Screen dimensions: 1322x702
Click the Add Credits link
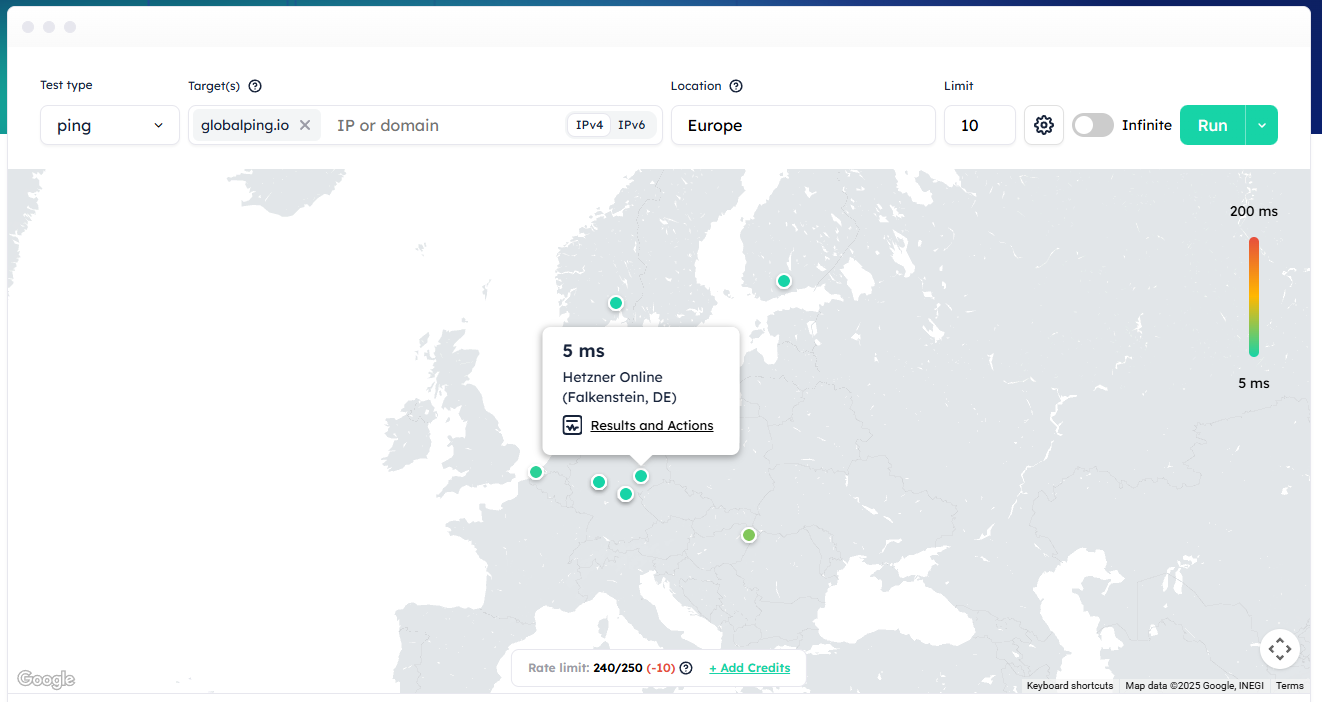click(x=749, y=668)
